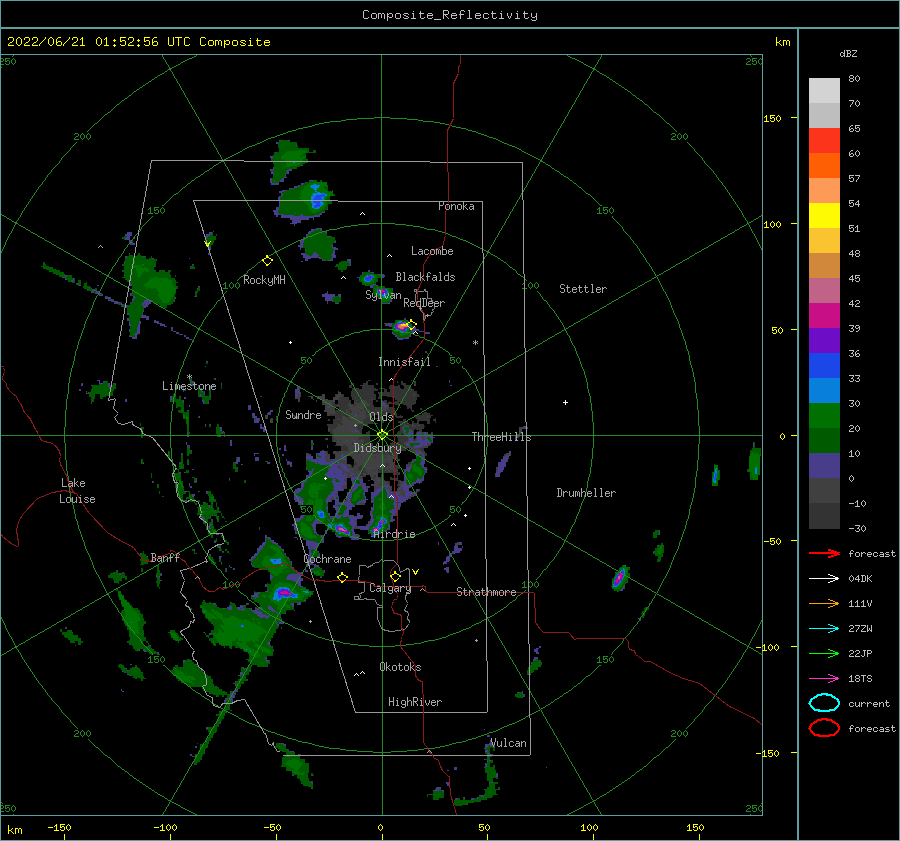900x841 pixels.
Task: Click the RedDeer city label
Action: 424,303
